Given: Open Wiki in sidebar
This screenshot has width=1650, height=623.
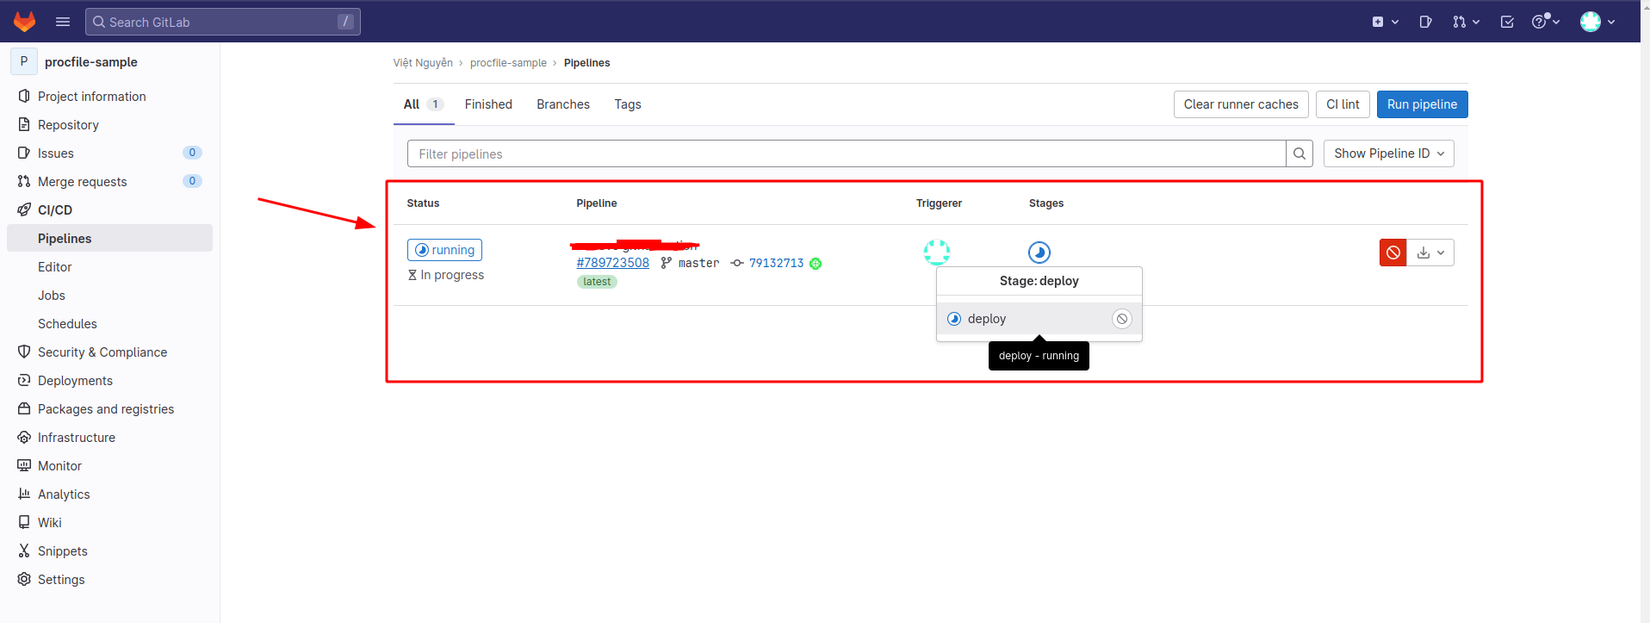Looking at the screenshot, I should click(x=50, y=523).
